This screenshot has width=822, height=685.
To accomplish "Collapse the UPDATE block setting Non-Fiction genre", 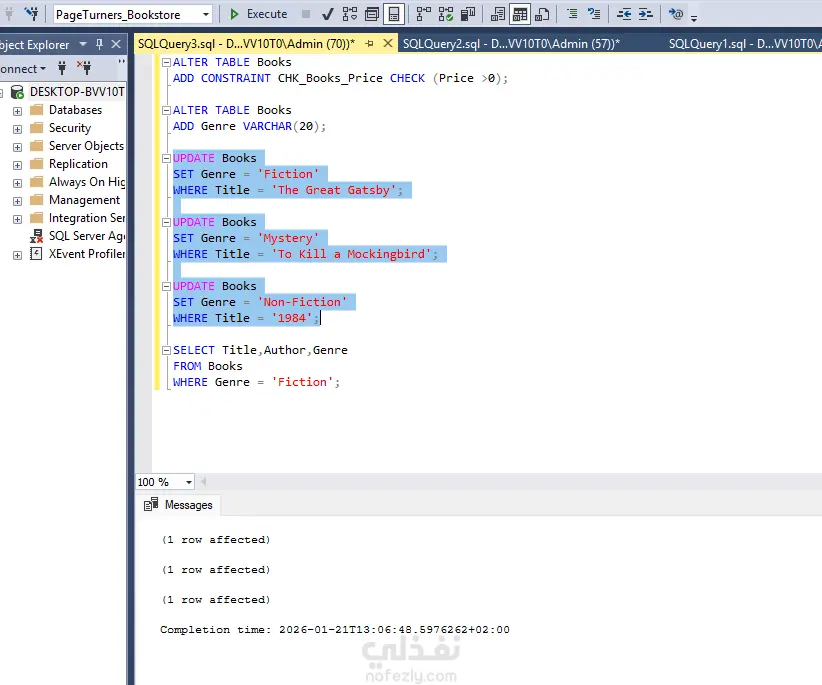I will click(x=166, y=287).
